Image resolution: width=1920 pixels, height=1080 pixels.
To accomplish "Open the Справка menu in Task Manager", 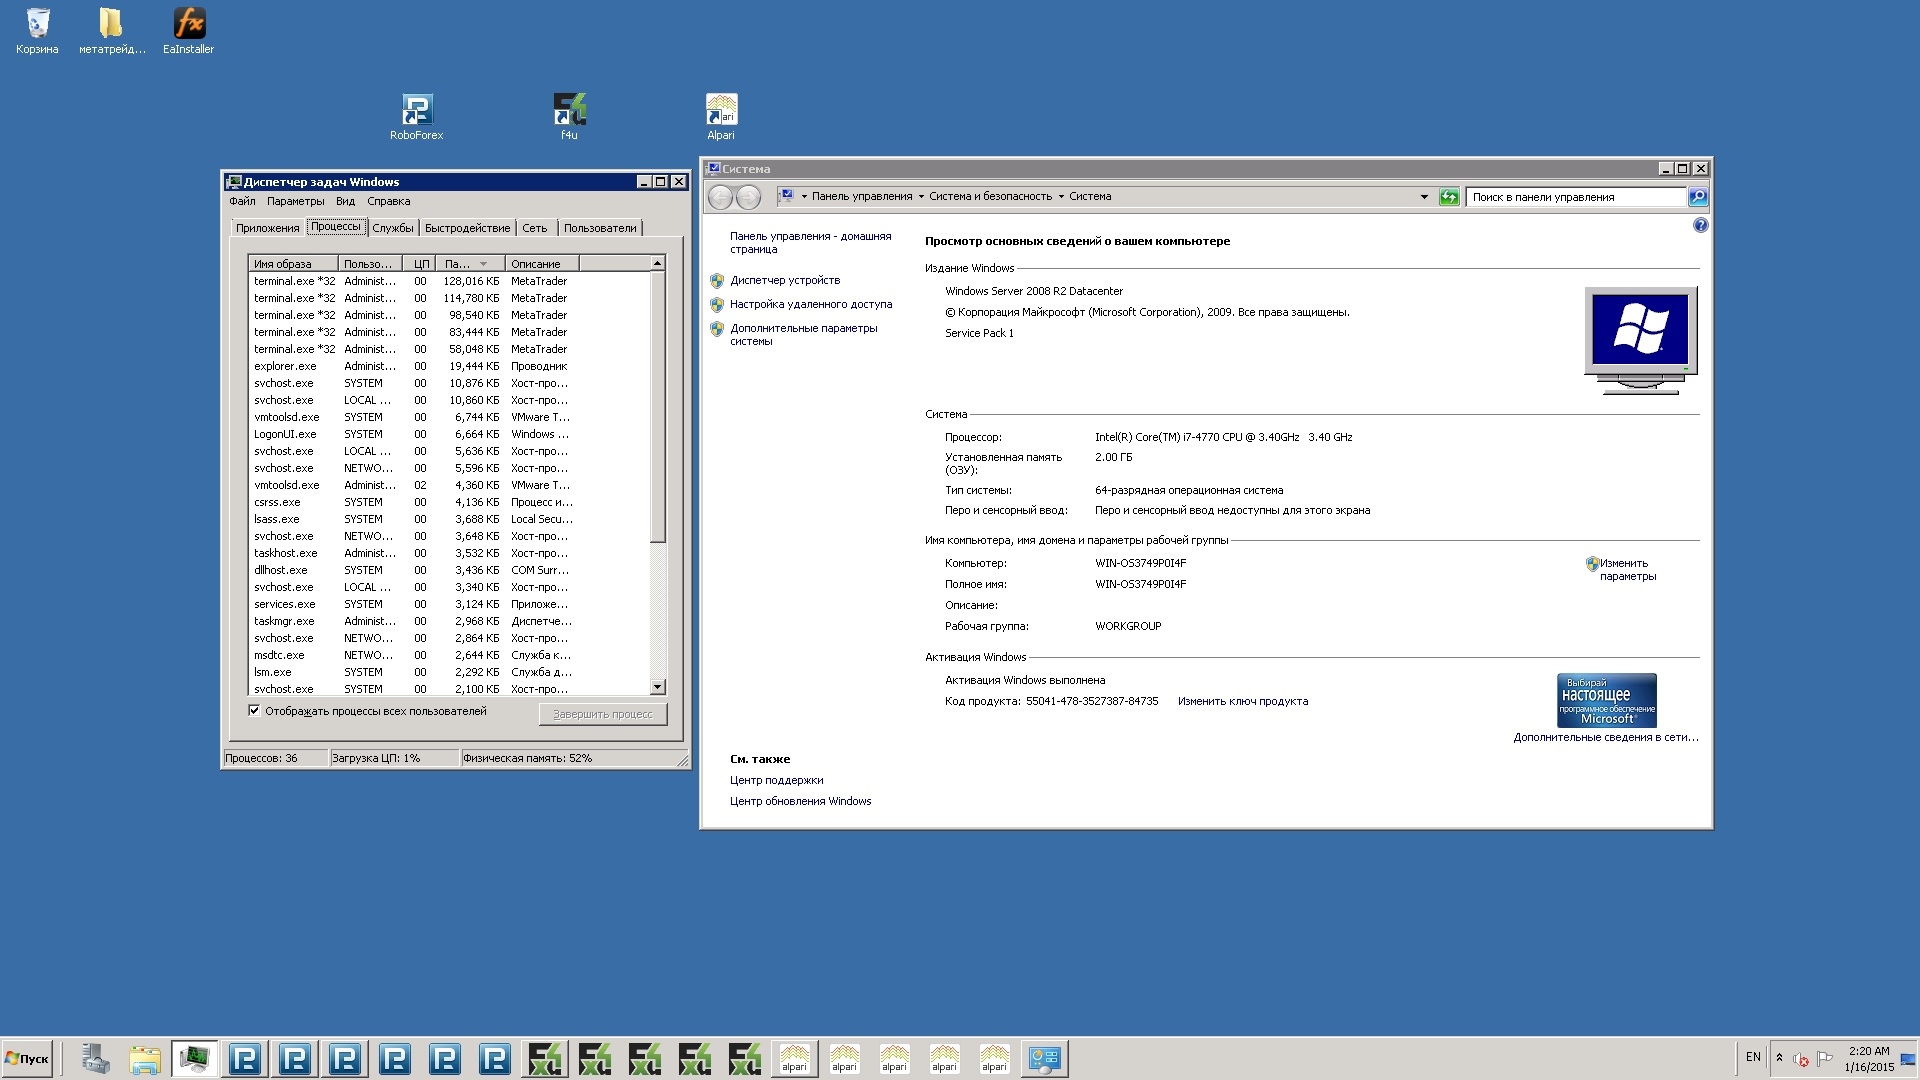I will click(x=388, y=201).
